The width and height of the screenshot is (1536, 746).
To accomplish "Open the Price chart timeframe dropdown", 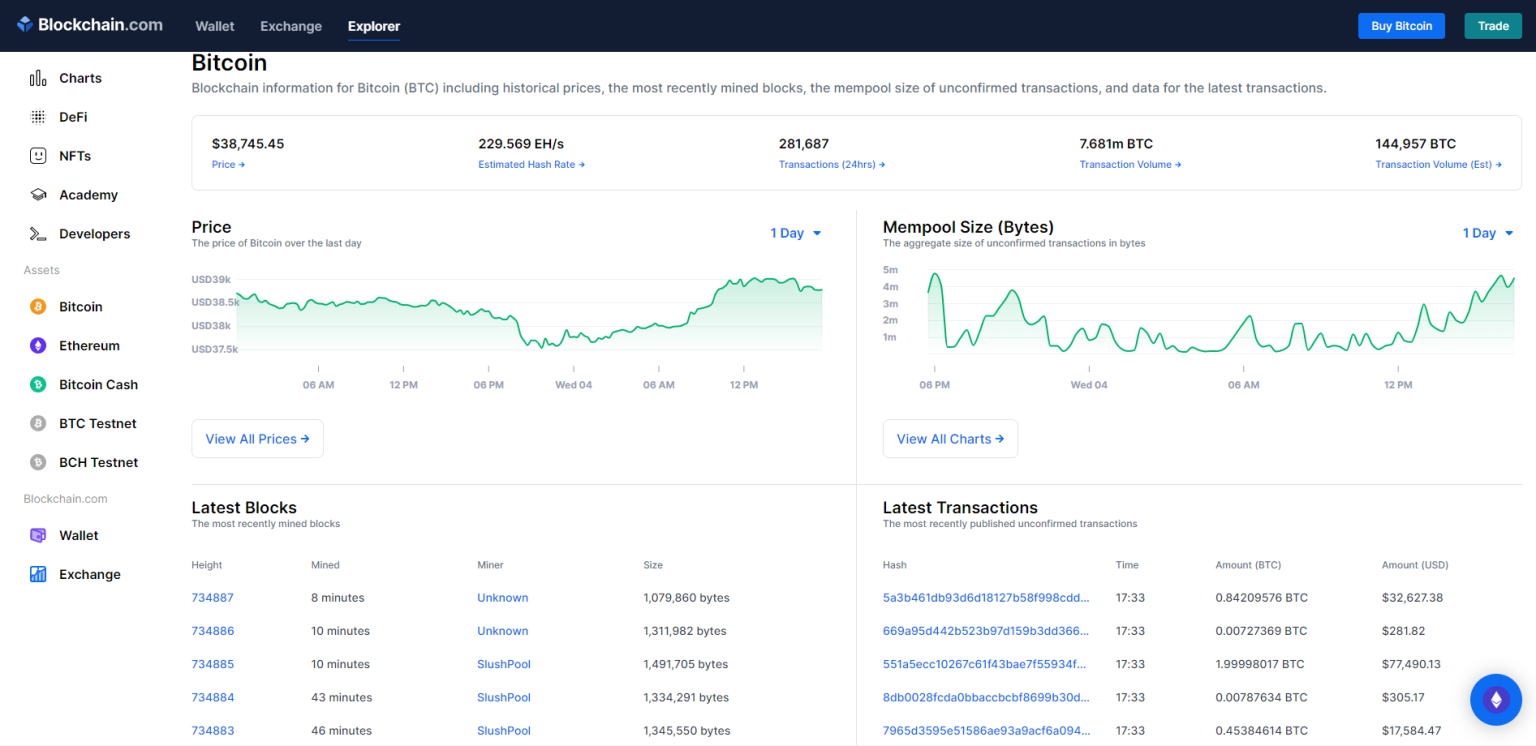I will coord(795,232).
